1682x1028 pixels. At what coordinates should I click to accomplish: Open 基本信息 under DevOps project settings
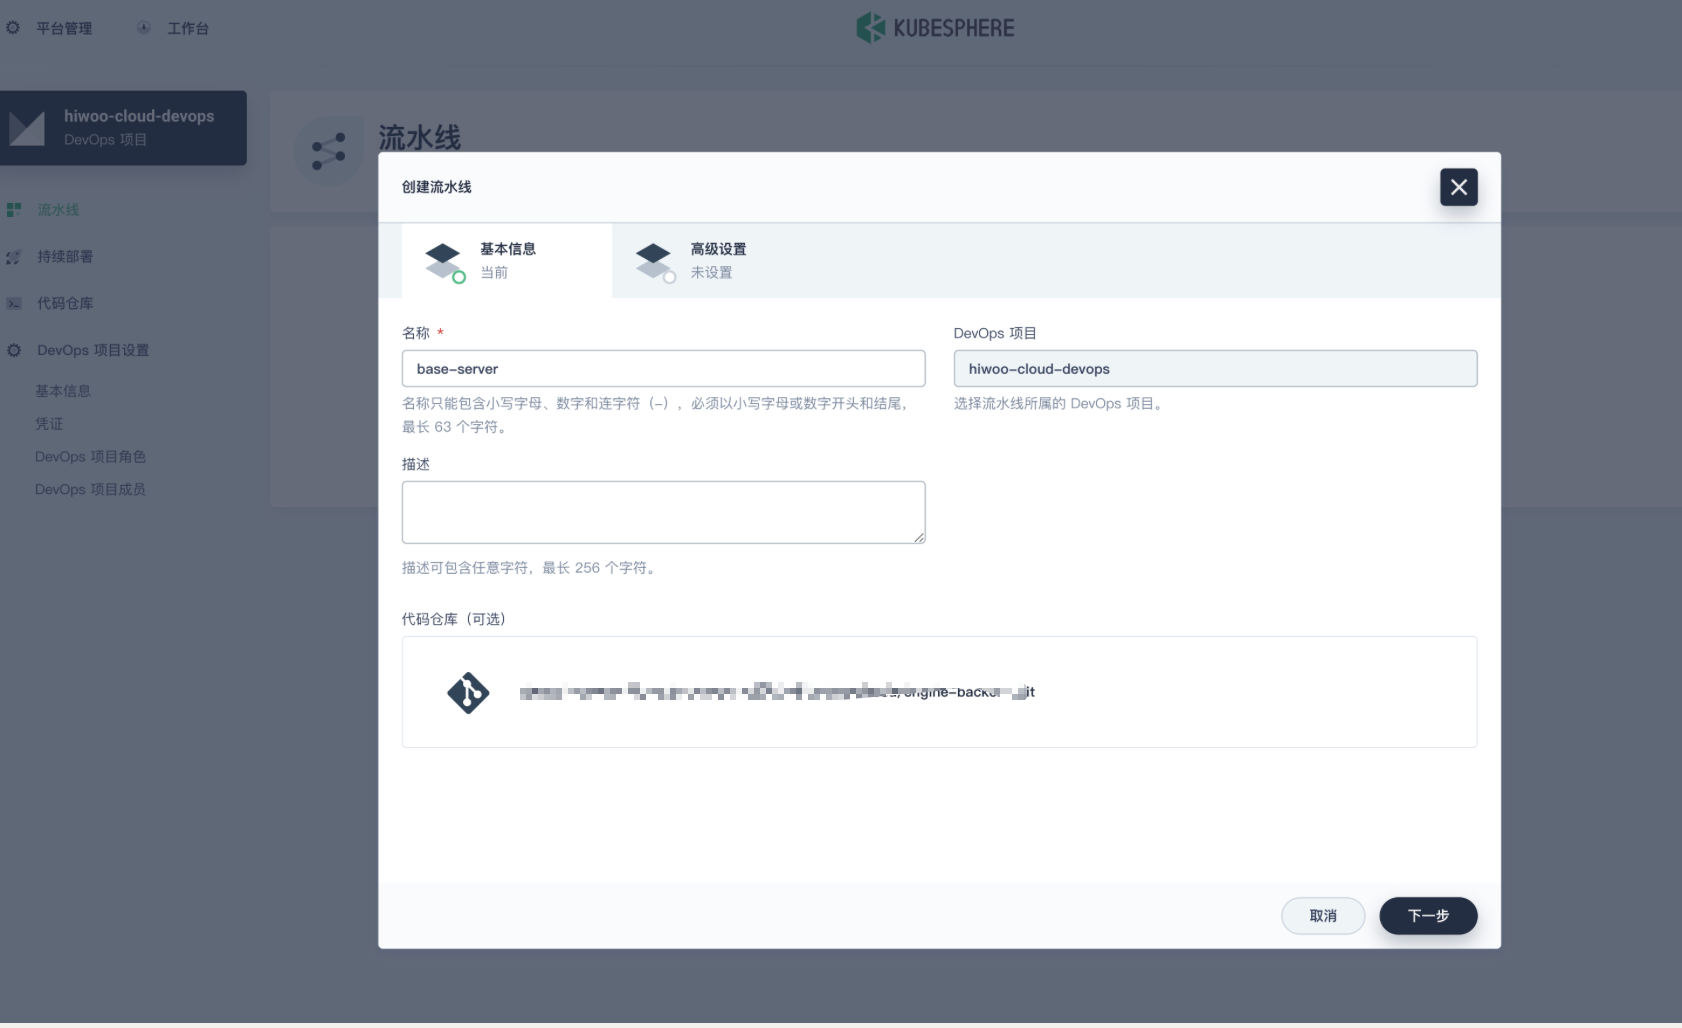(63, 391)
